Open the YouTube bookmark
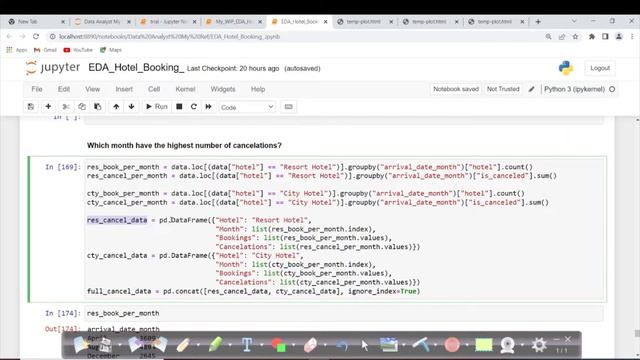This screenshot has height=360, width=640. click(78, 50)
